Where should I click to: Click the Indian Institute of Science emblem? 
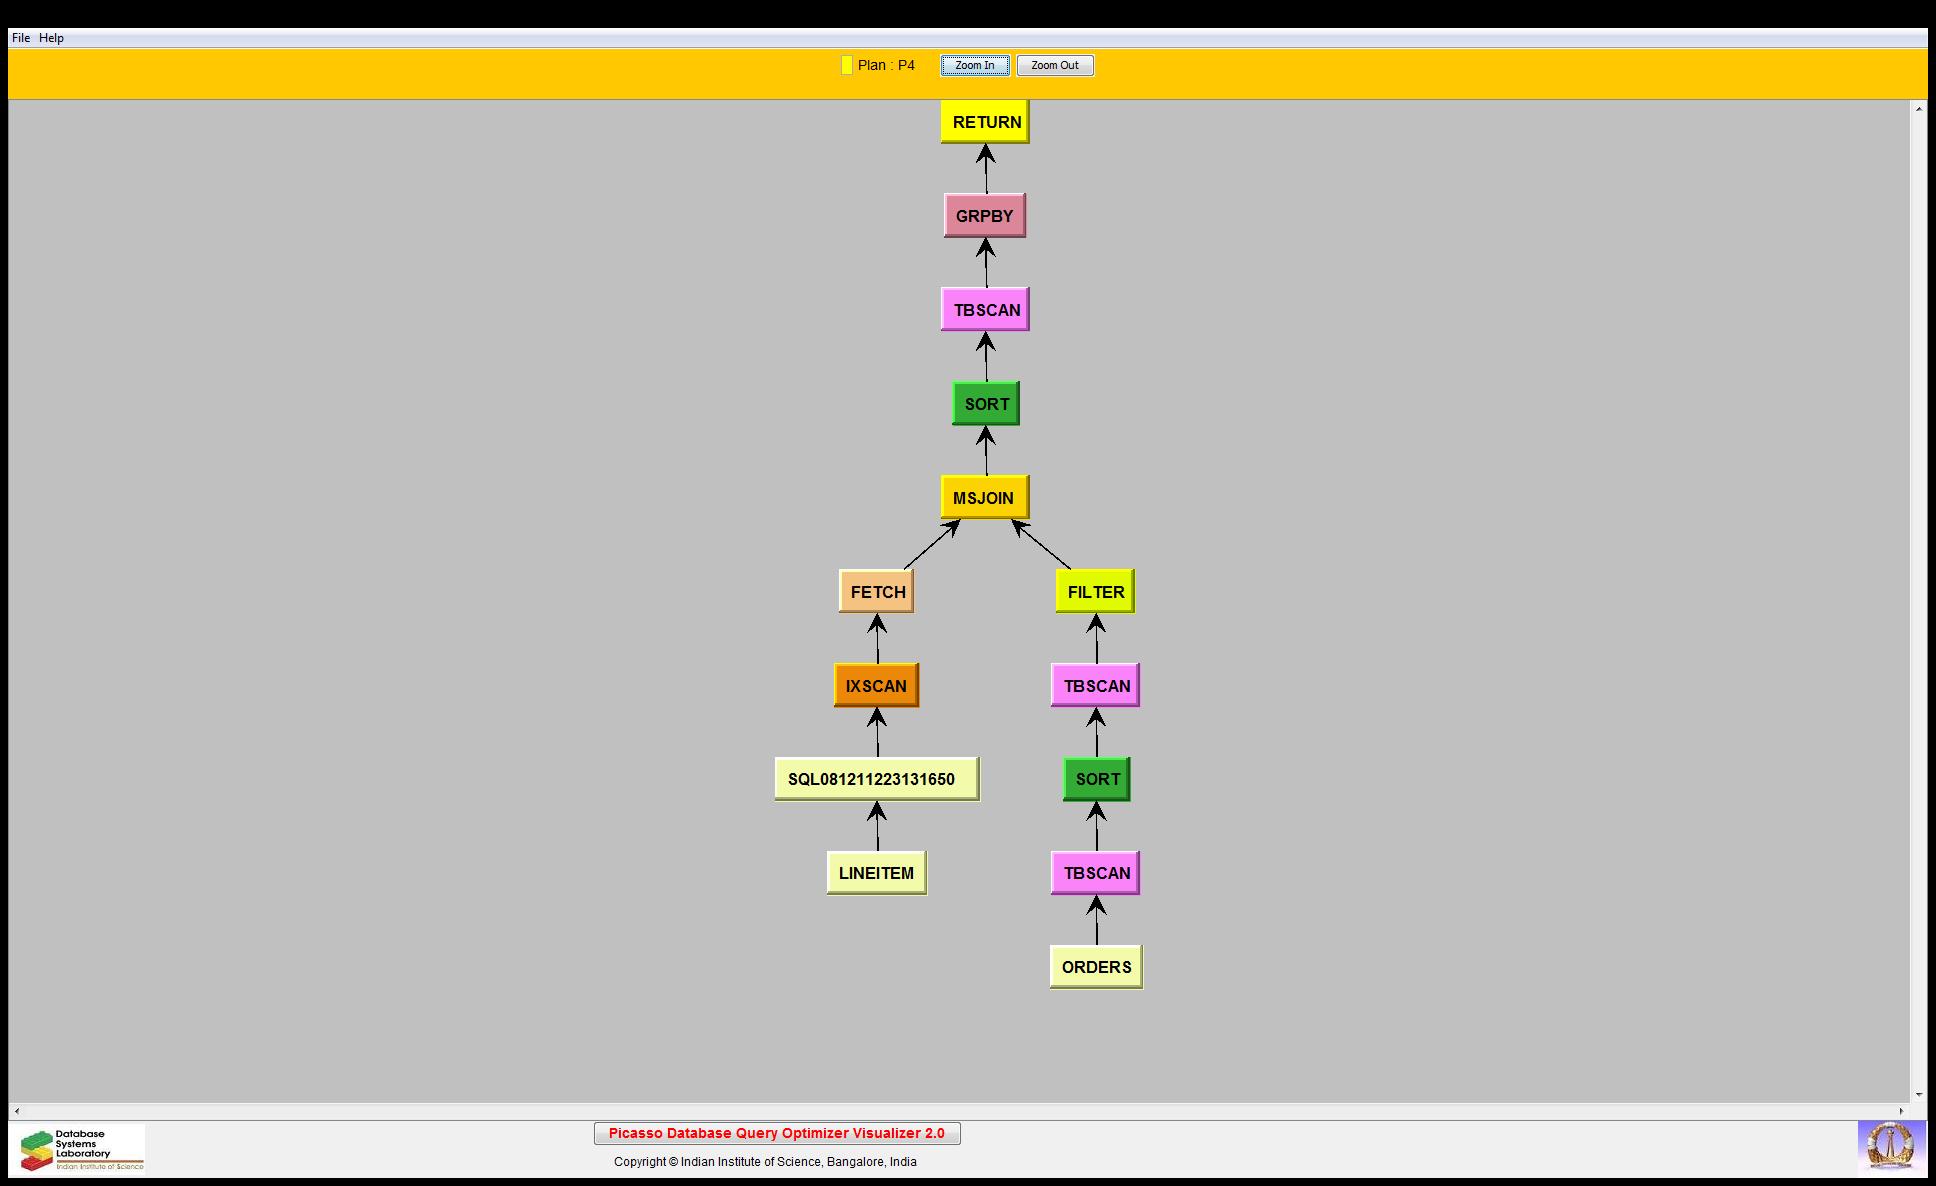[x=1890, y=1147]
